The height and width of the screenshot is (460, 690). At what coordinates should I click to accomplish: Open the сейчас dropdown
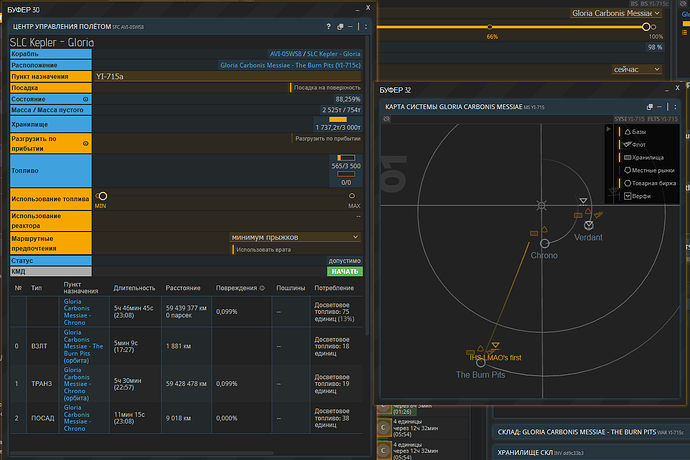point(636,70)
